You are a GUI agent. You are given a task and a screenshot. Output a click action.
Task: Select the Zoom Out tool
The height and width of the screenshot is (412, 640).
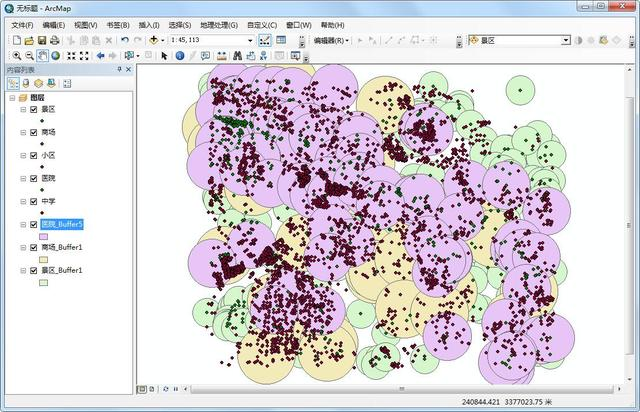pos(29,56)
